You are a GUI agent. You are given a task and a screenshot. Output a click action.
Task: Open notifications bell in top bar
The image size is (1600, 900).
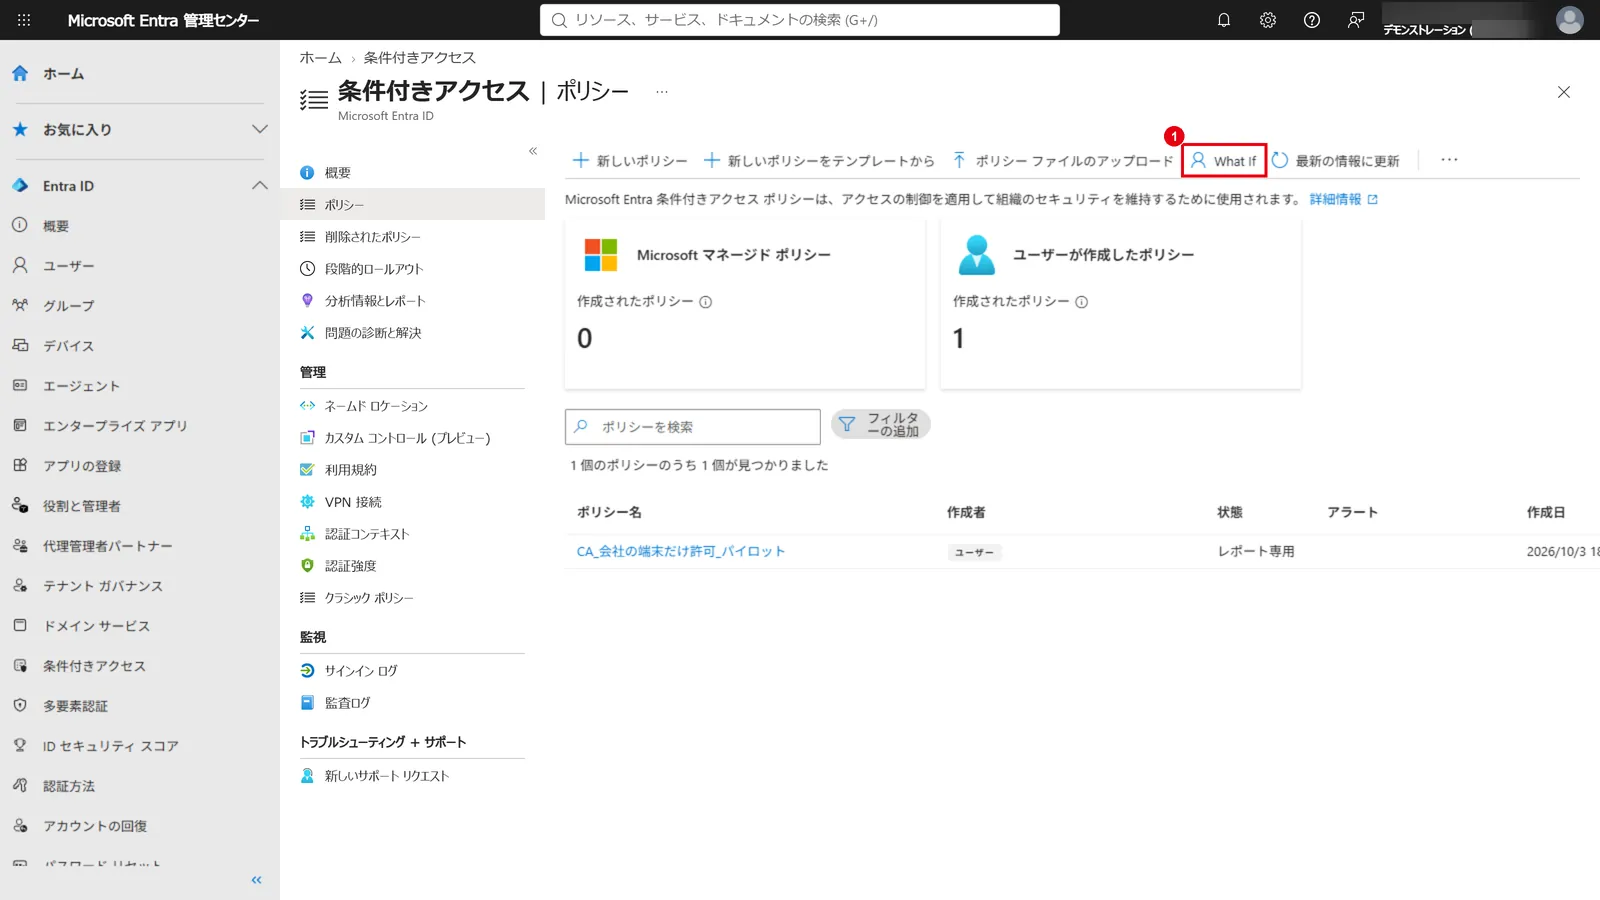pyautogui.click(x=1224, y=20)
